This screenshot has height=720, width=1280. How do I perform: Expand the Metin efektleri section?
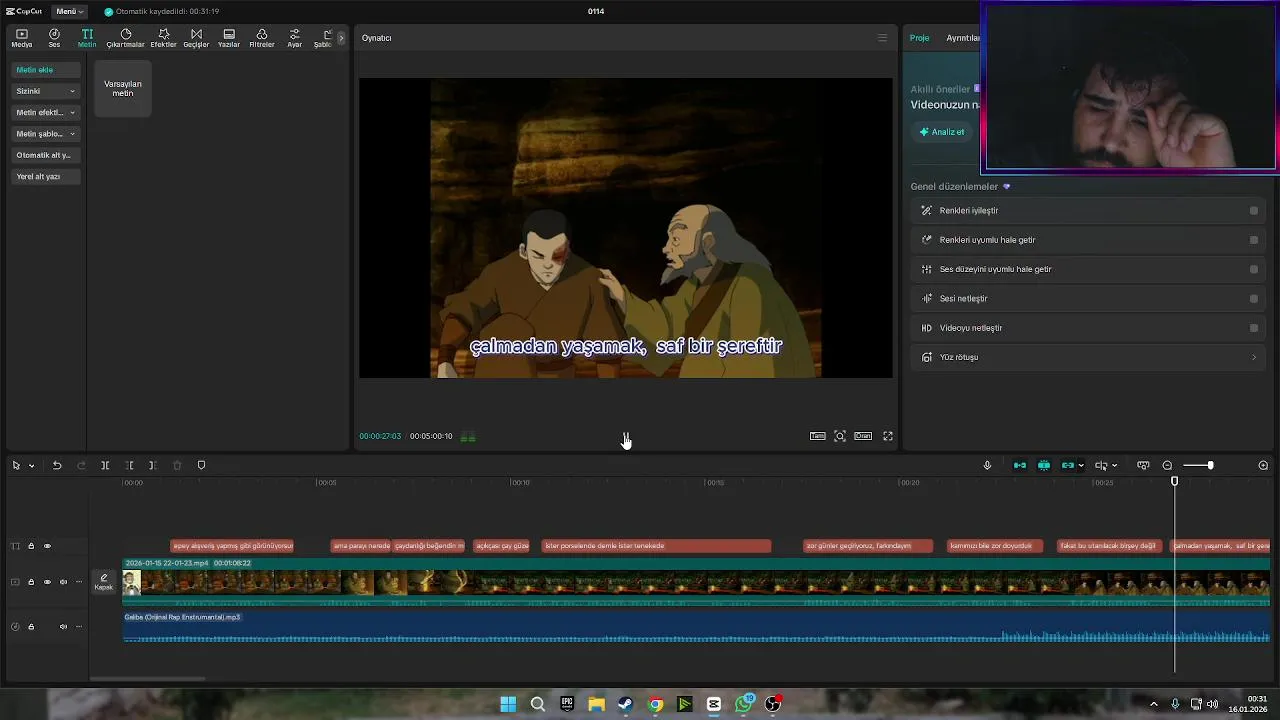(x=45, y=112)
